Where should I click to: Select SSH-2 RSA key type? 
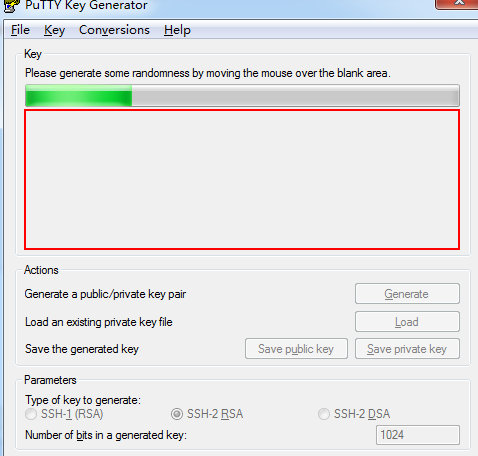tap(177, 414)
